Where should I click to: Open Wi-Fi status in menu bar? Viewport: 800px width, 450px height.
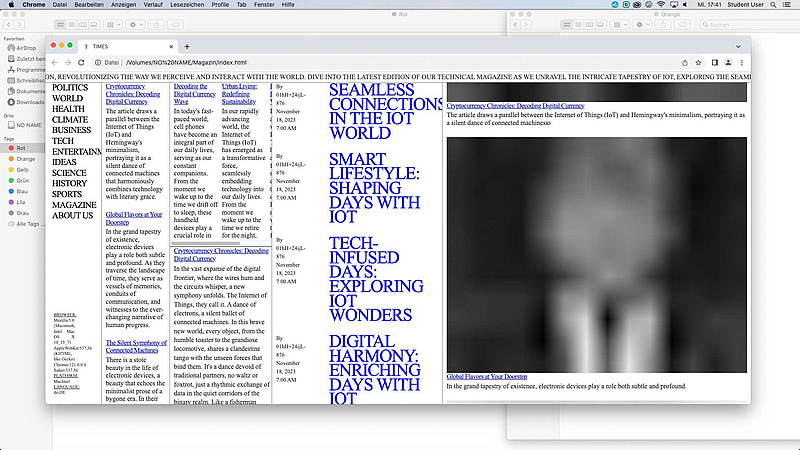click(x=661, y=5)
